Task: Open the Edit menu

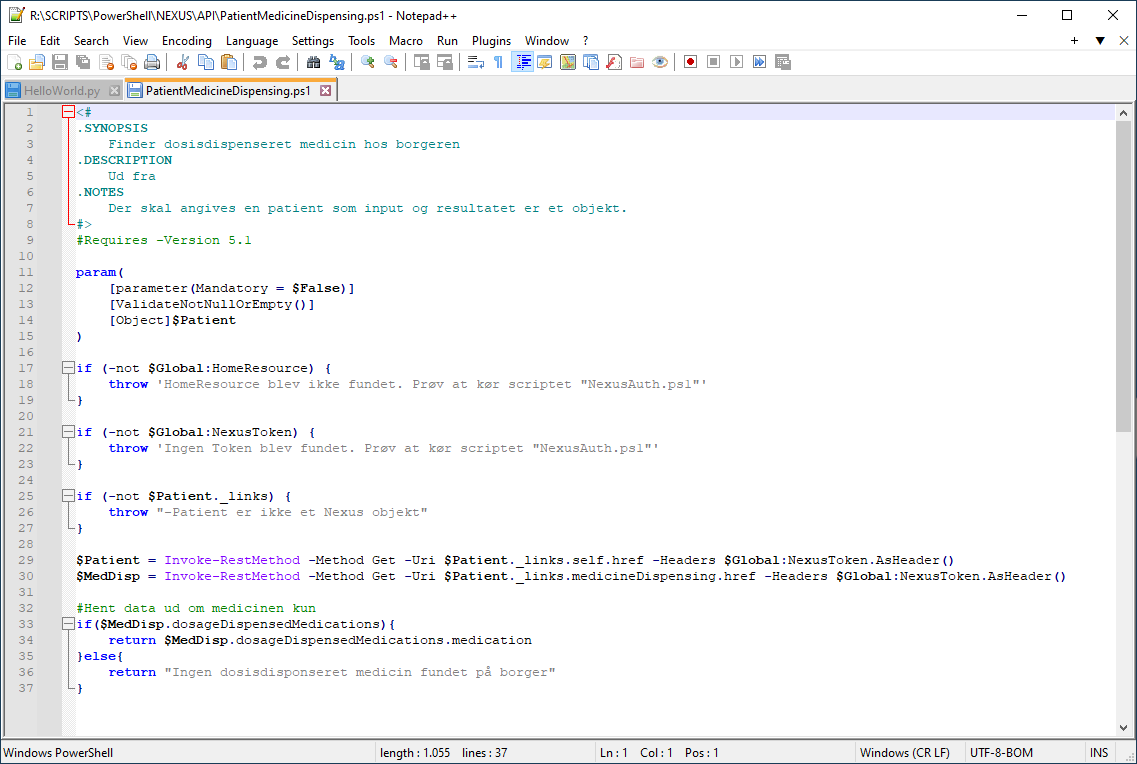Action: tap(50, 41)
